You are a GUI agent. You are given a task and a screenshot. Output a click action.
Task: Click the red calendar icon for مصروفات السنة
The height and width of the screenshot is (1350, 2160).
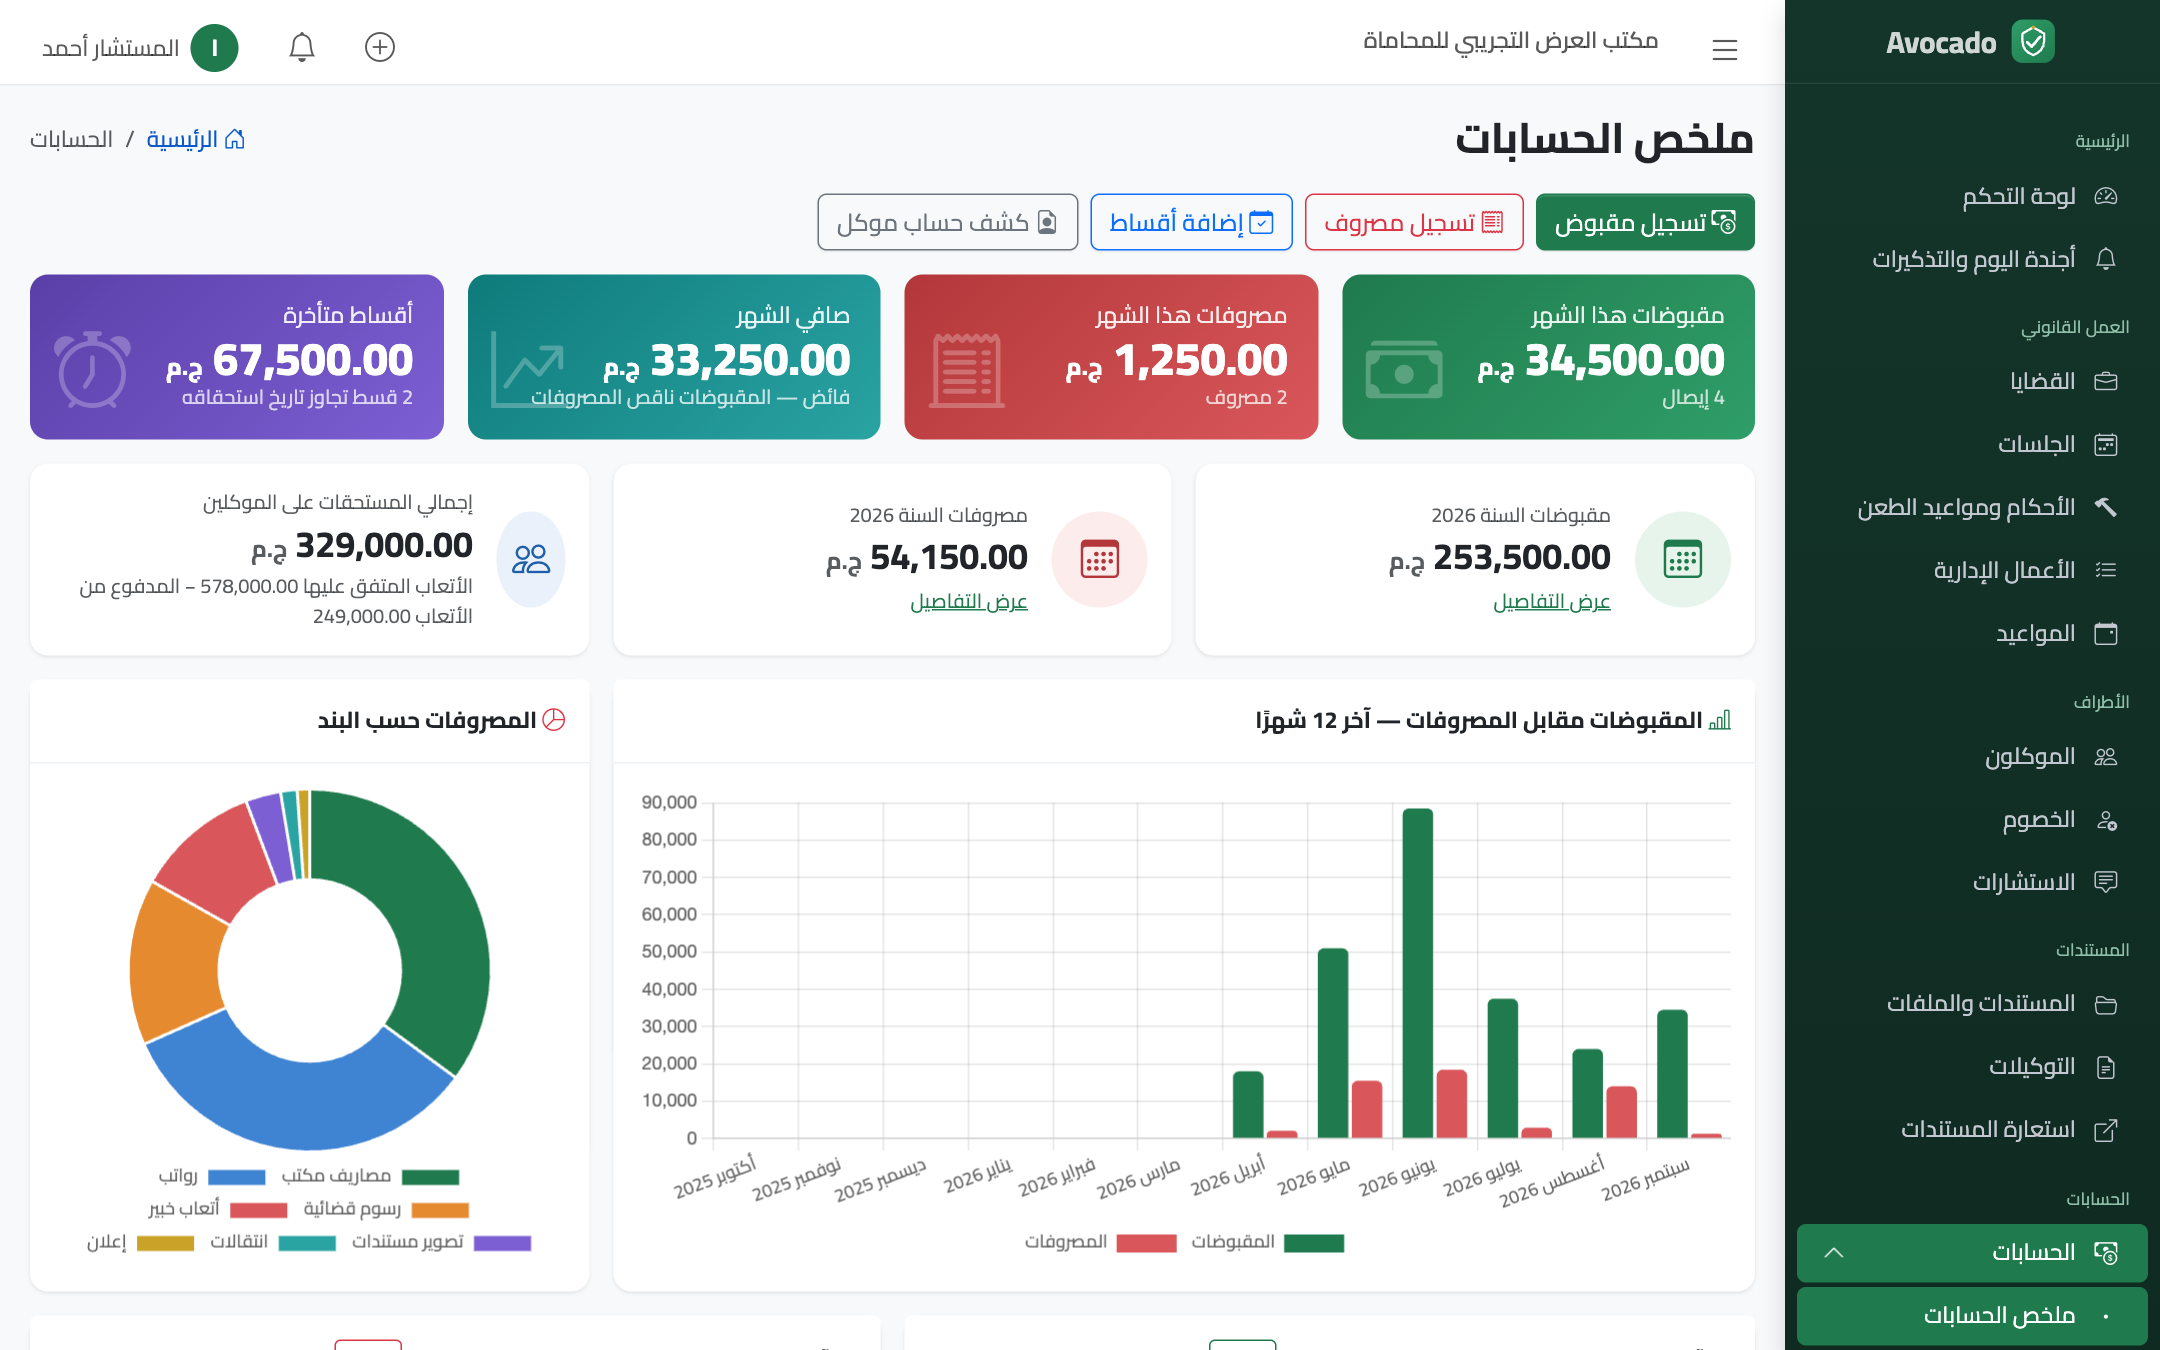point(1100,559)
